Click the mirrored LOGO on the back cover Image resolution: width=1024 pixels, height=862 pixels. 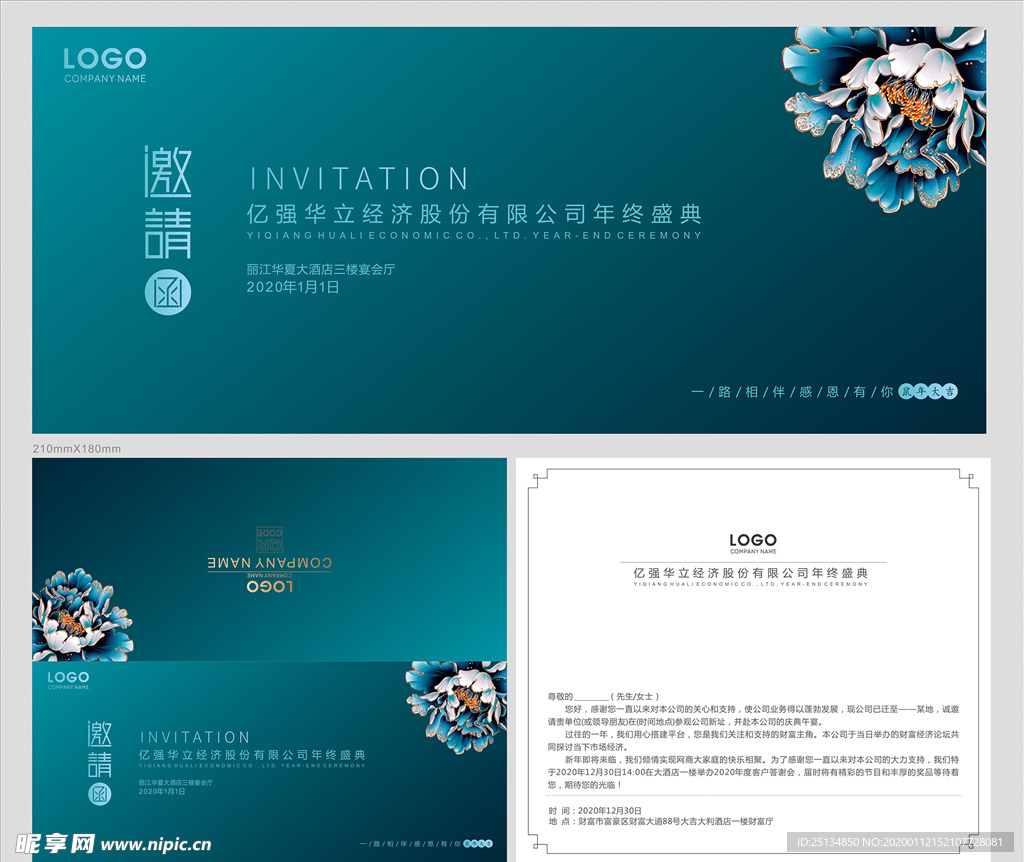[x=270, y=587]
